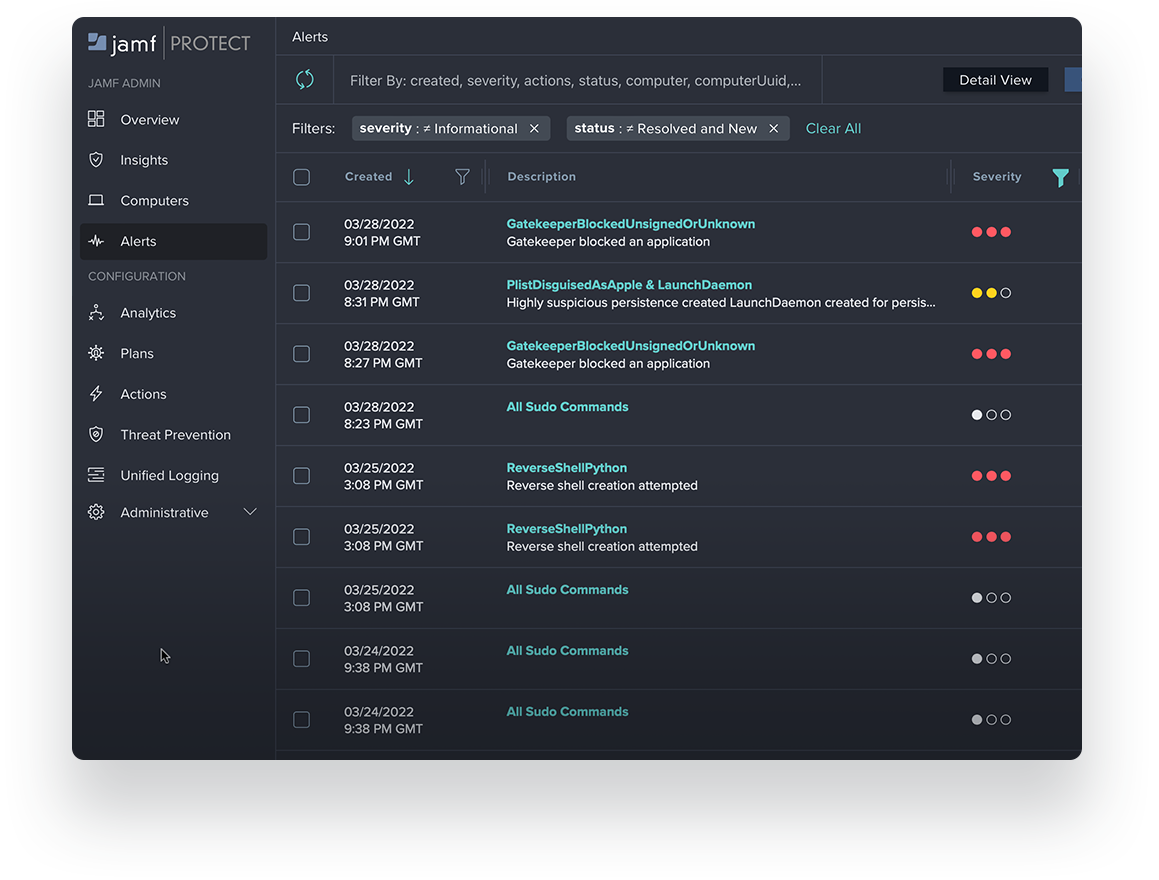Image resolution: width=1159 pixels, height=880 pixels.
Task: Click the Severity column header label
Action: pos(996,177)
